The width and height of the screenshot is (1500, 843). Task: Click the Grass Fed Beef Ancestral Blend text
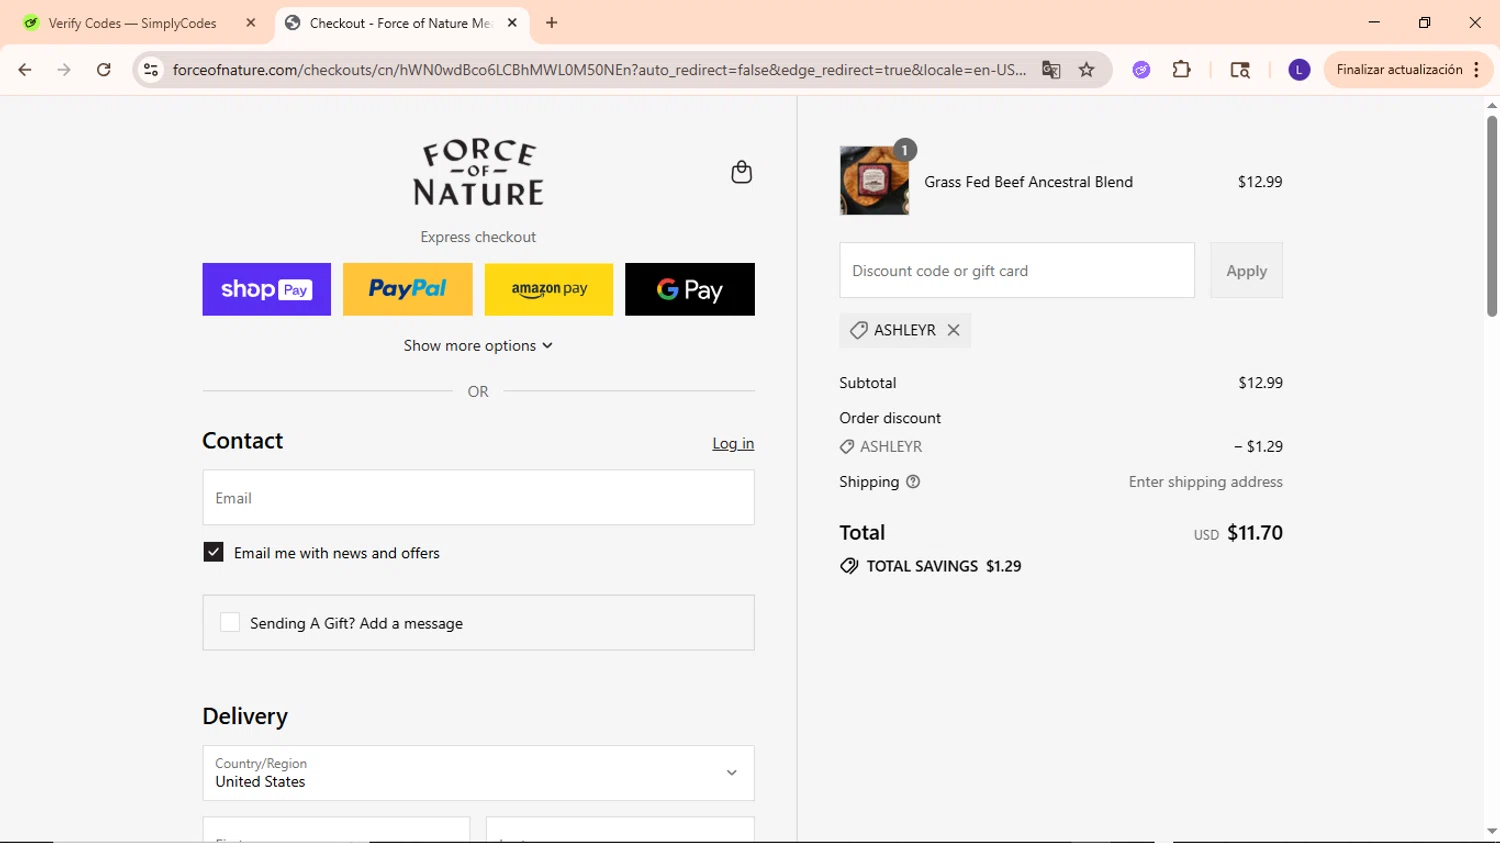click(x=1028, y=182)
